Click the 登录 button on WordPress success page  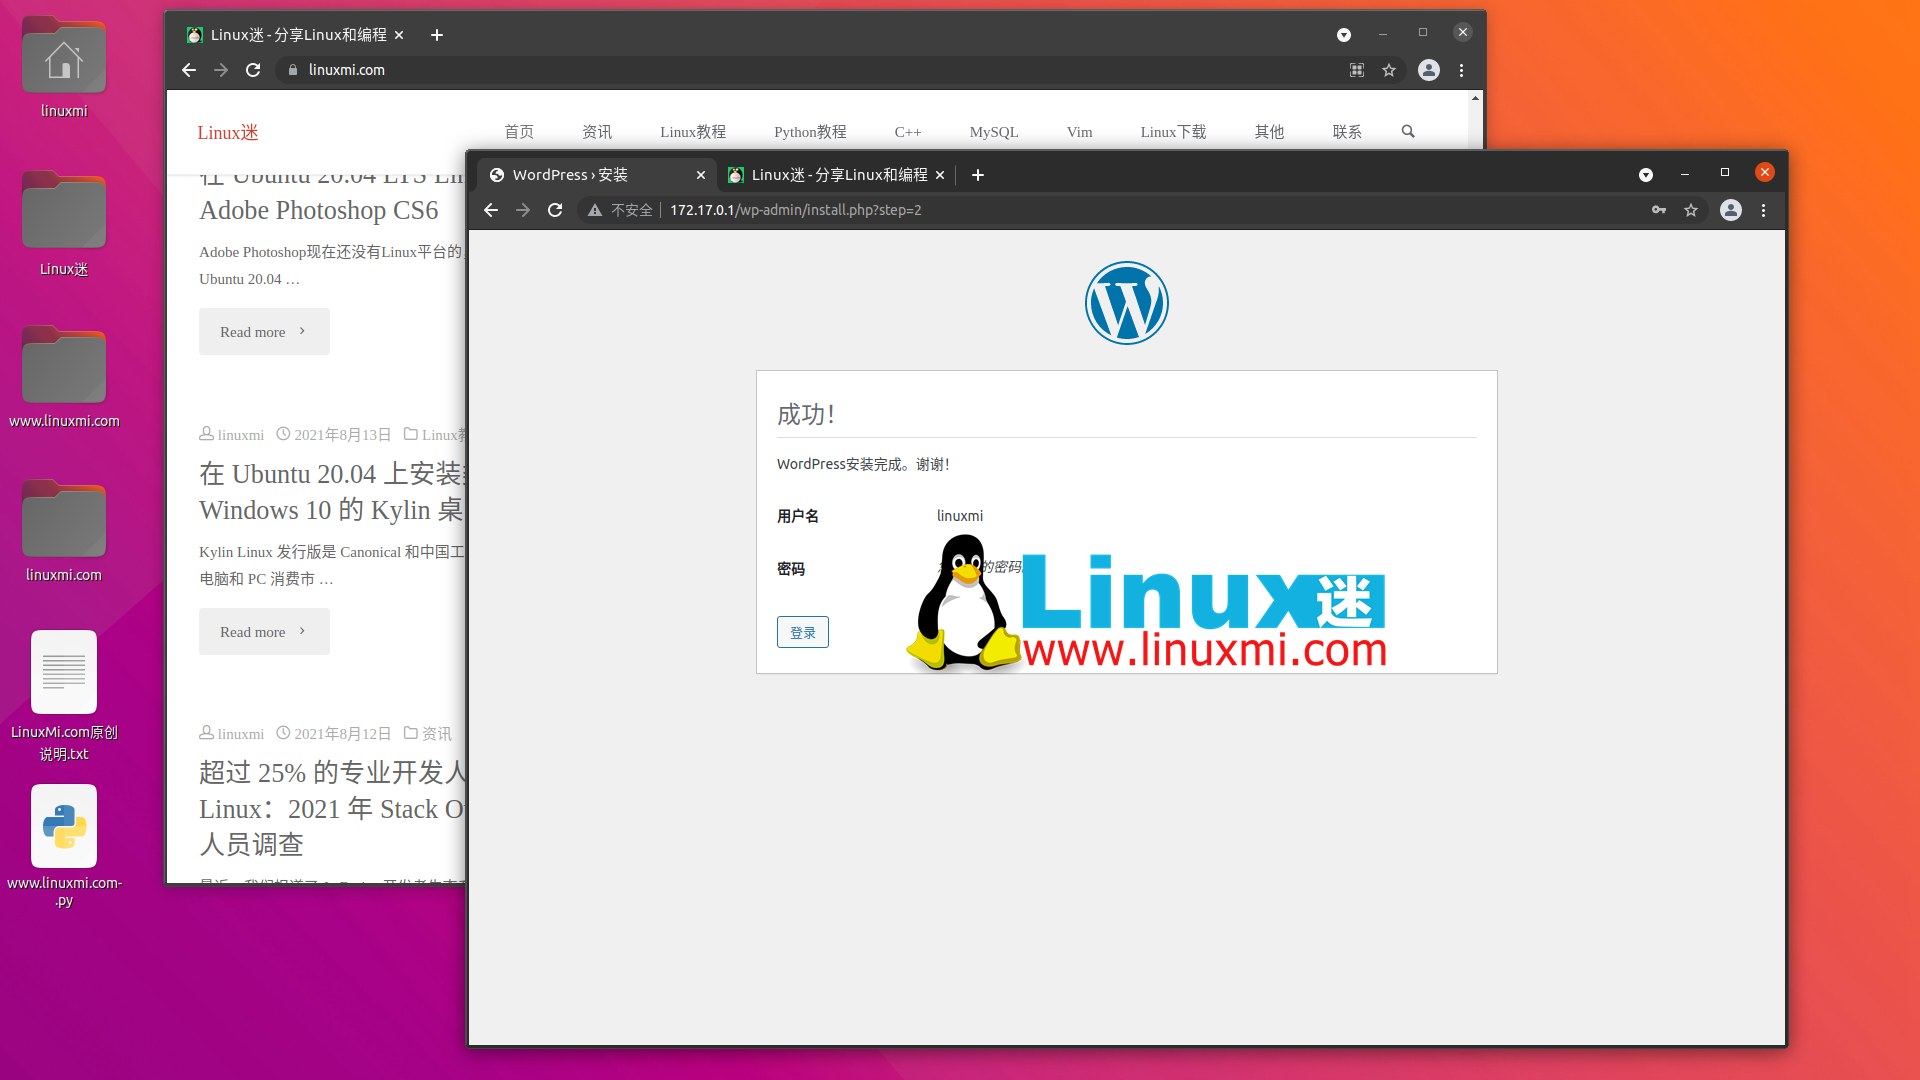click(802, 632)
